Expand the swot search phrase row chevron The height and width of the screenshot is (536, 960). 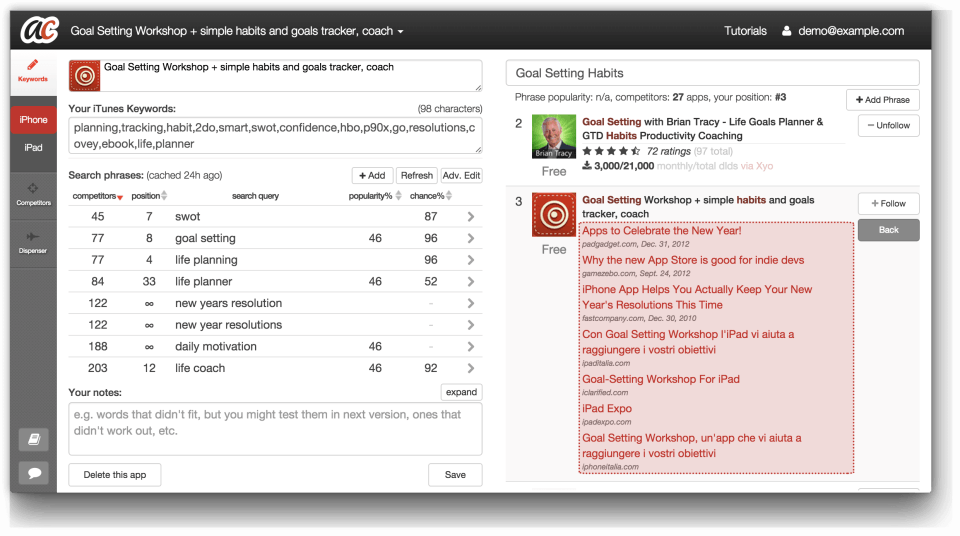(x=470, y=216)
